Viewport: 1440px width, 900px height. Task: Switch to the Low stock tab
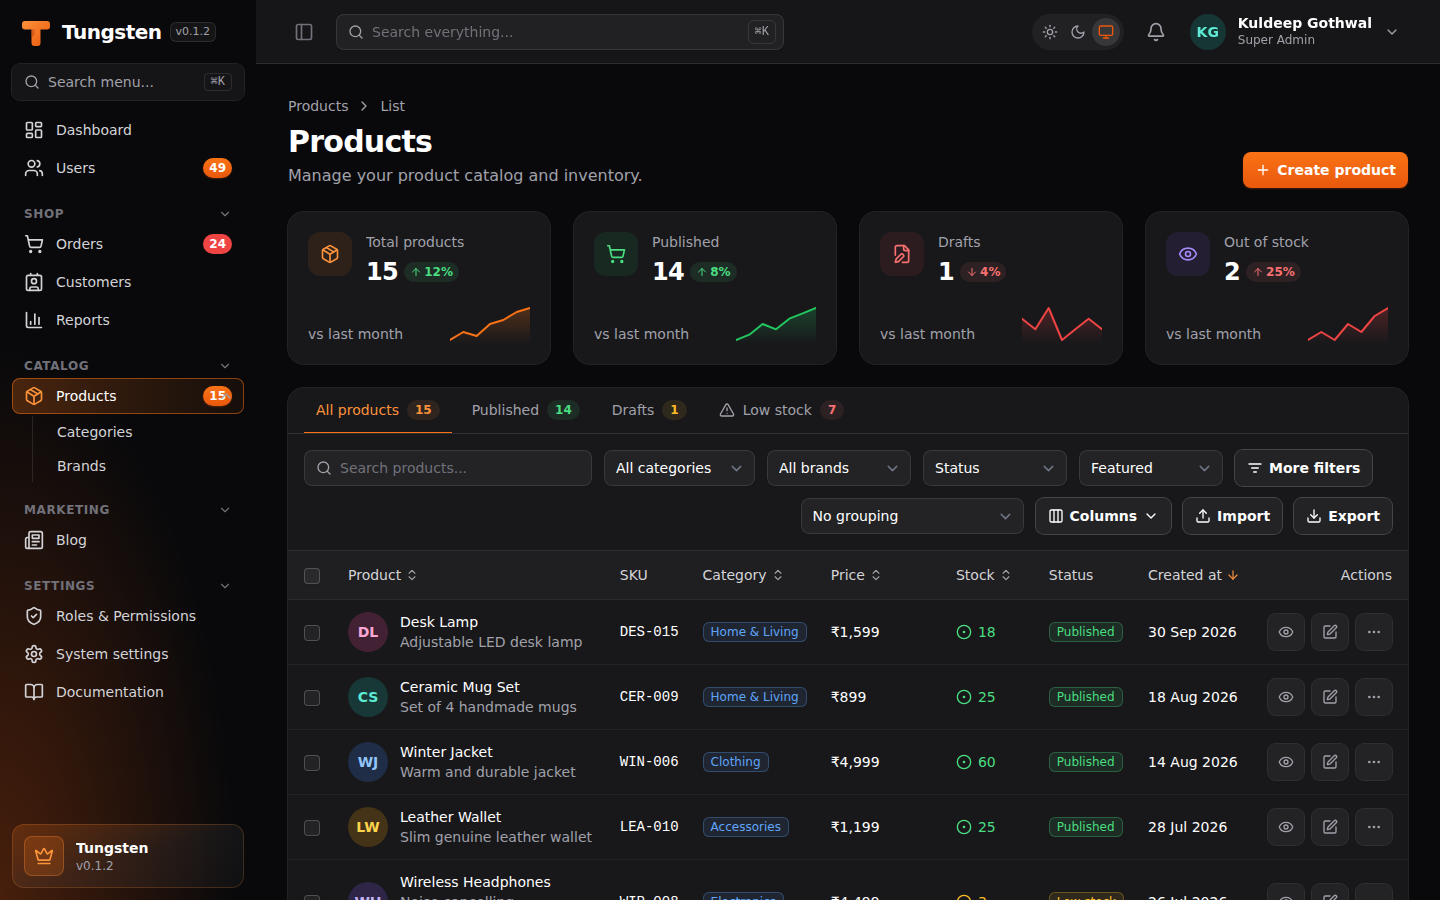[781, 410]
